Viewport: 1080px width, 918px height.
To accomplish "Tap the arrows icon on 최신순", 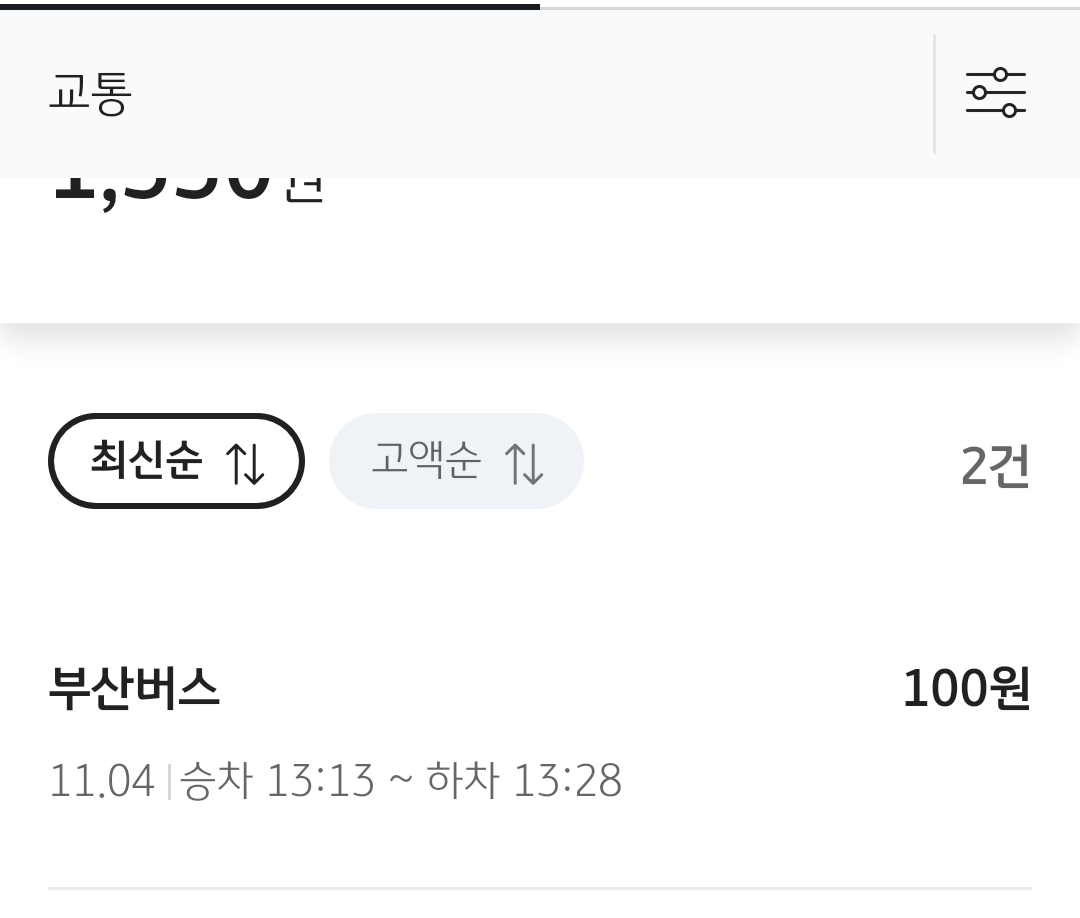I will pyautogui.click(x=245, y=463).
